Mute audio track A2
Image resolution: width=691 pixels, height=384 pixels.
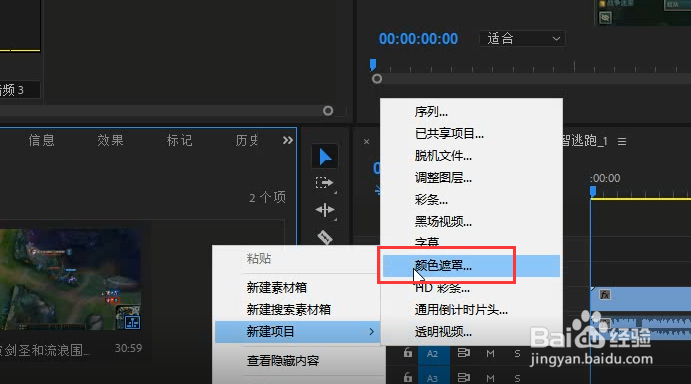click(490, 354)
